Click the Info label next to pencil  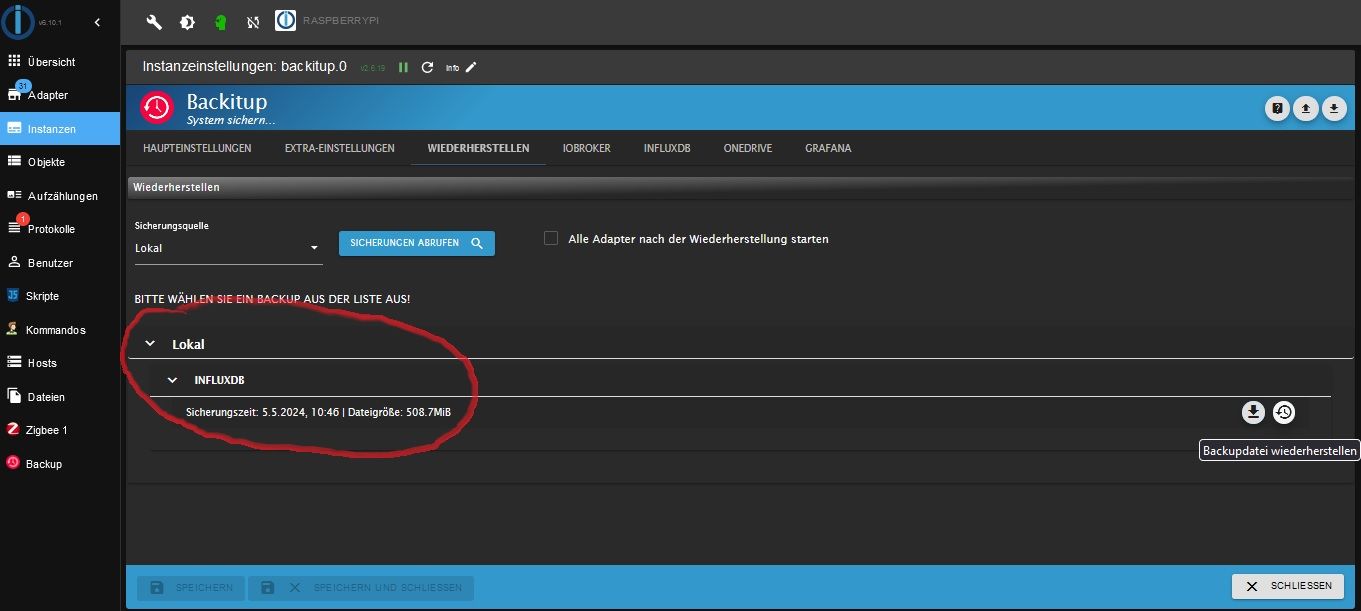coord(452,68)
